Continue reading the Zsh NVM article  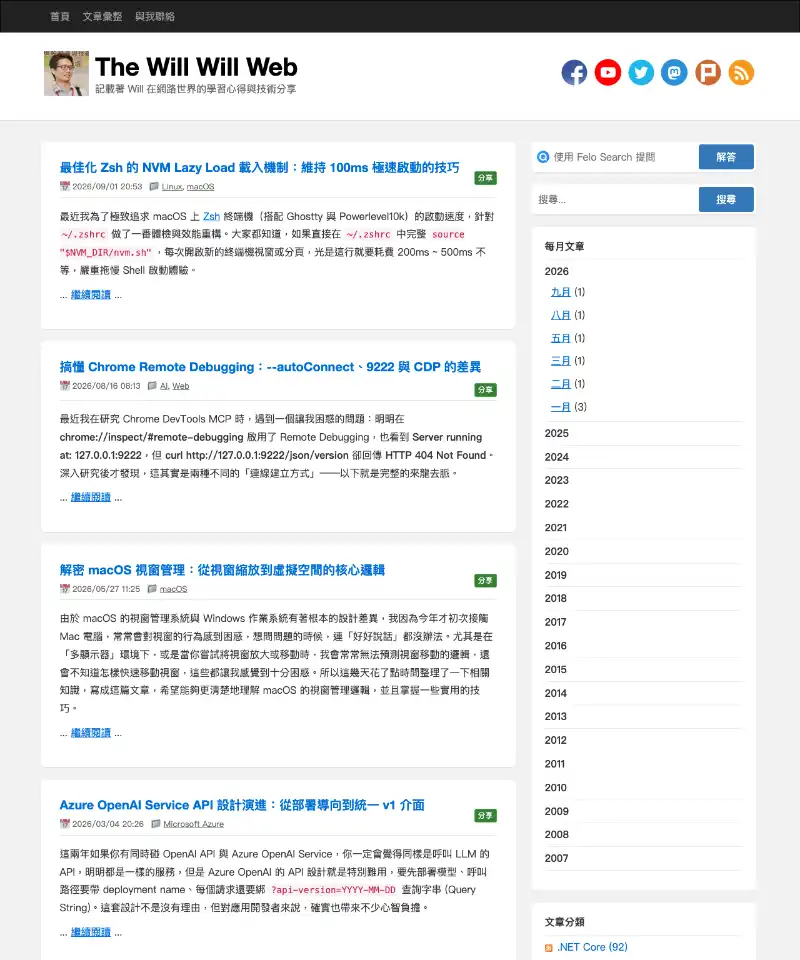pos(91,294)
